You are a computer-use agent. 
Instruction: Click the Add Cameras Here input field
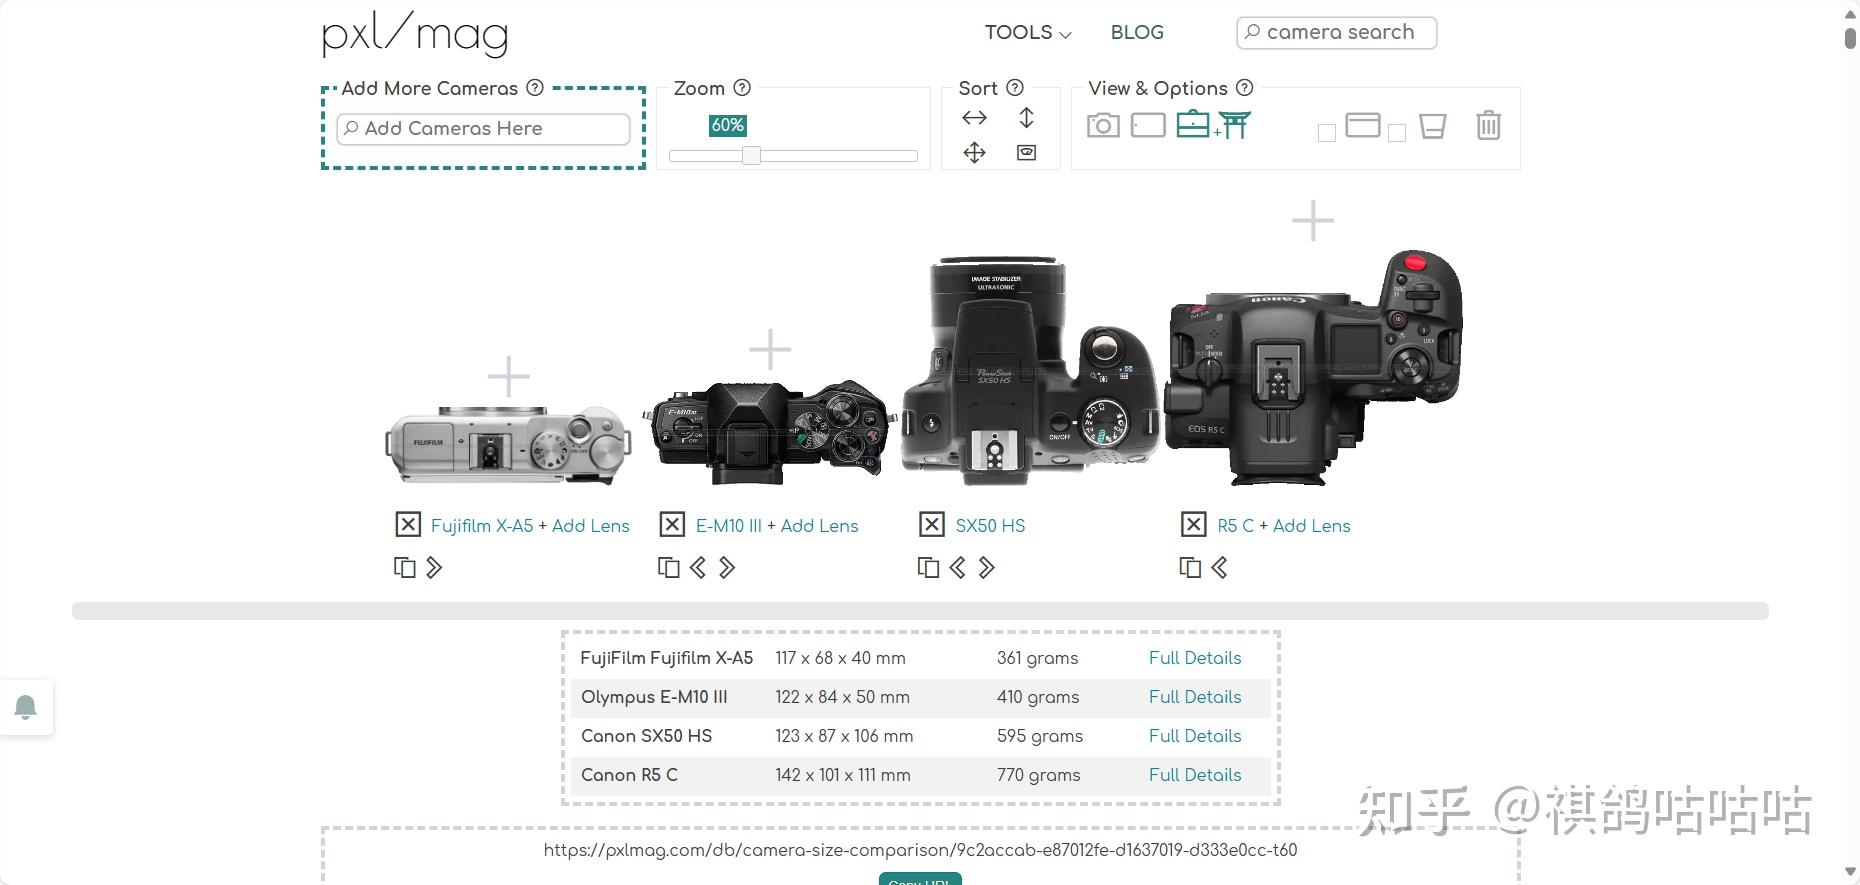484,129
